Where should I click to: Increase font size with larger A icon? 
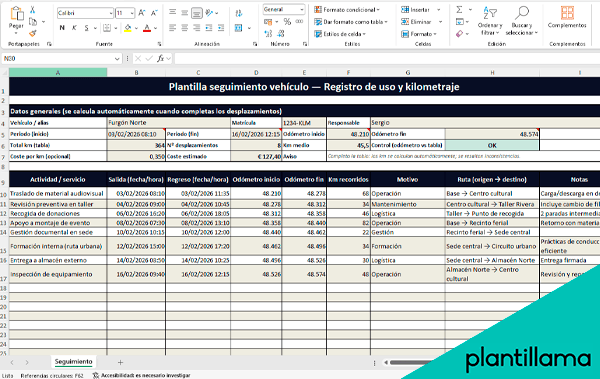click(x=142, y=13)
